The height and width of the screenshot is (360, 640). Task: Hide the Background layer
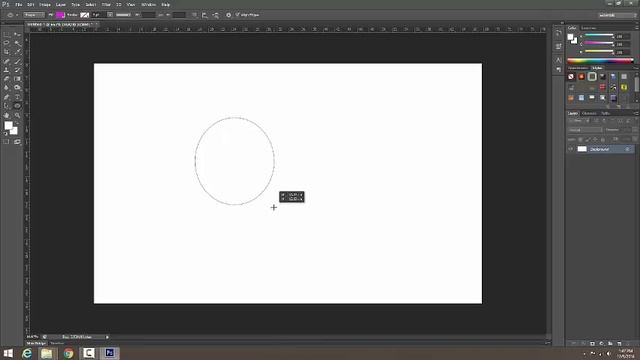click(x=571, y=149)
